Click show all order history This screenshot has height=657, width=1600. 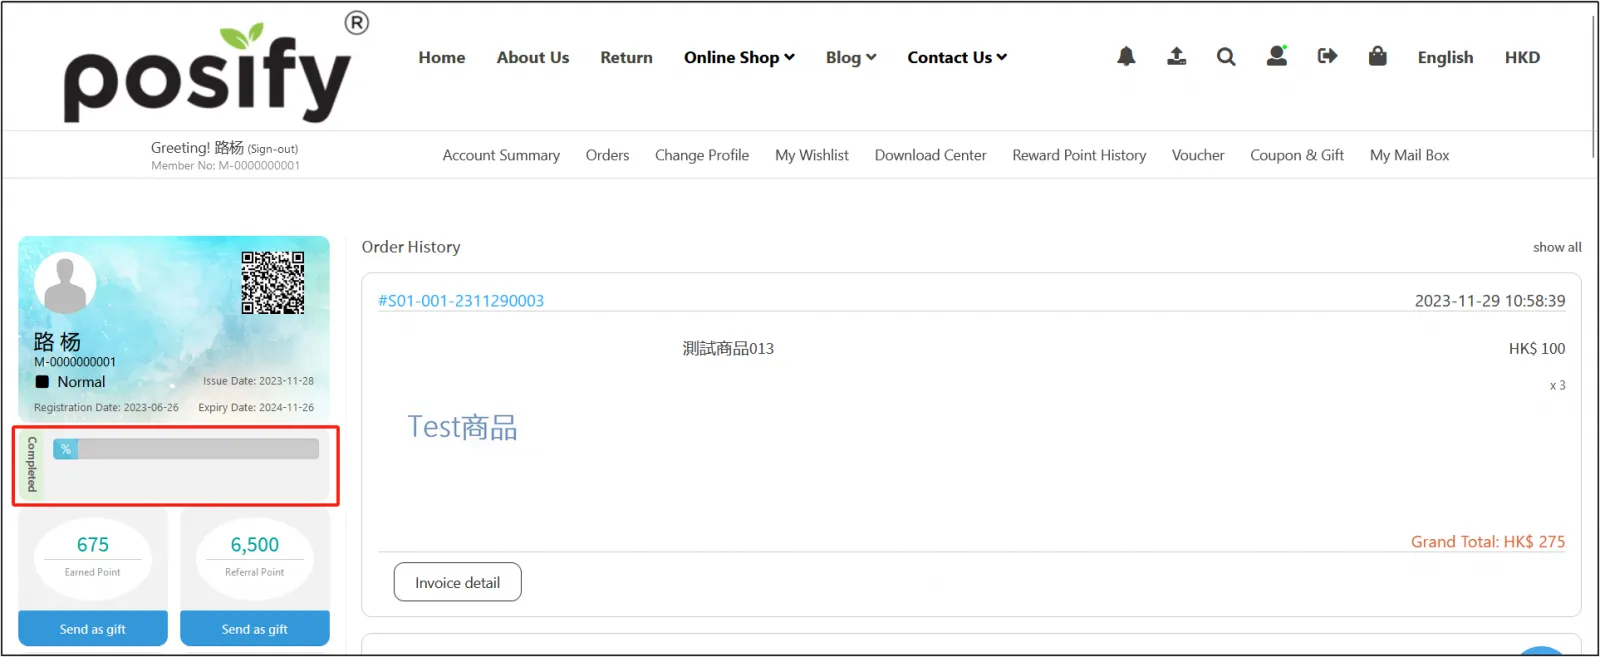pos(1557,247)
